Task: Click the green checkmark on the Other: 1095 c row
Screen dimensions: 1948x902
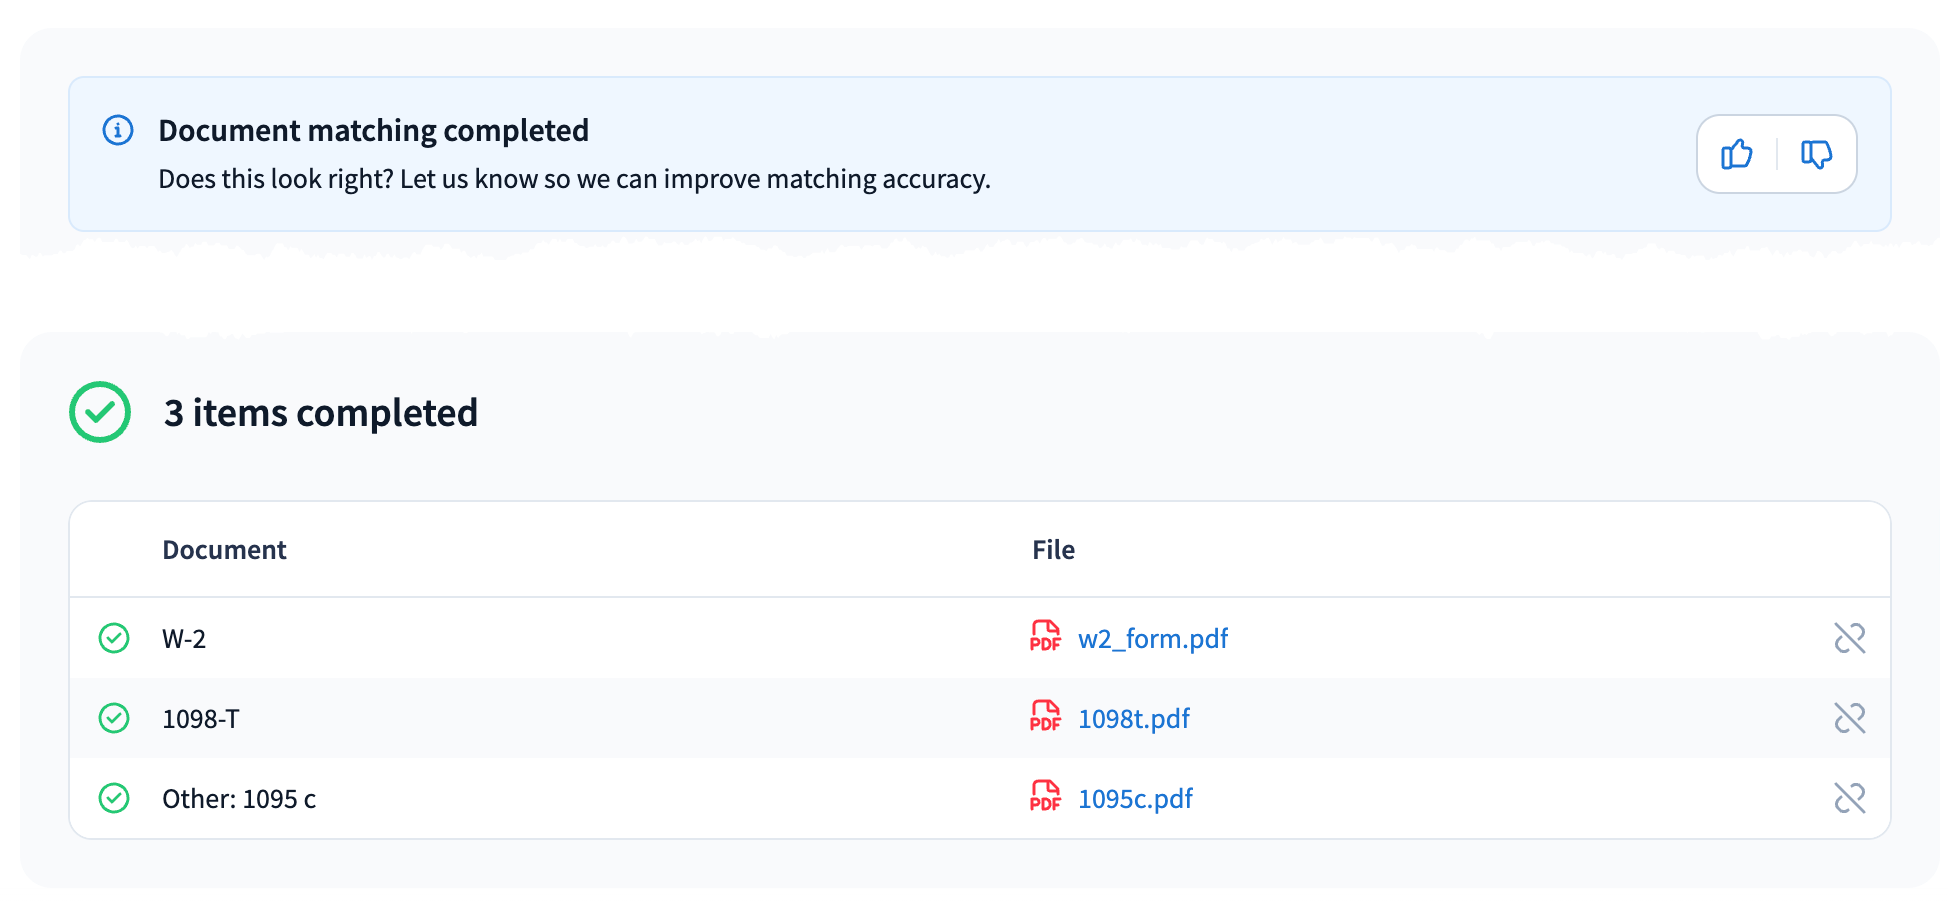Action: tap(114, 798)
